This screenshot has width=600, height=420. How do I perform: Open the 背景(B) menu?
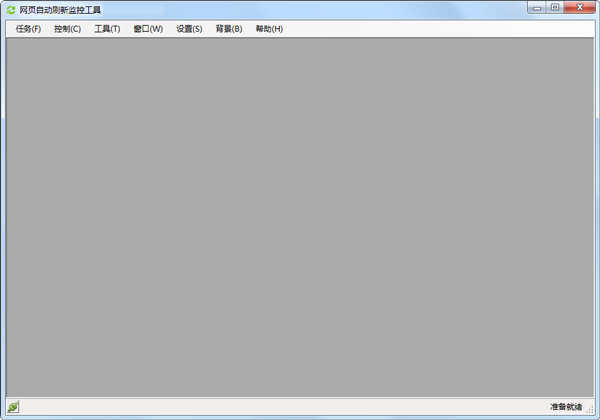click(x=229, y=29)
